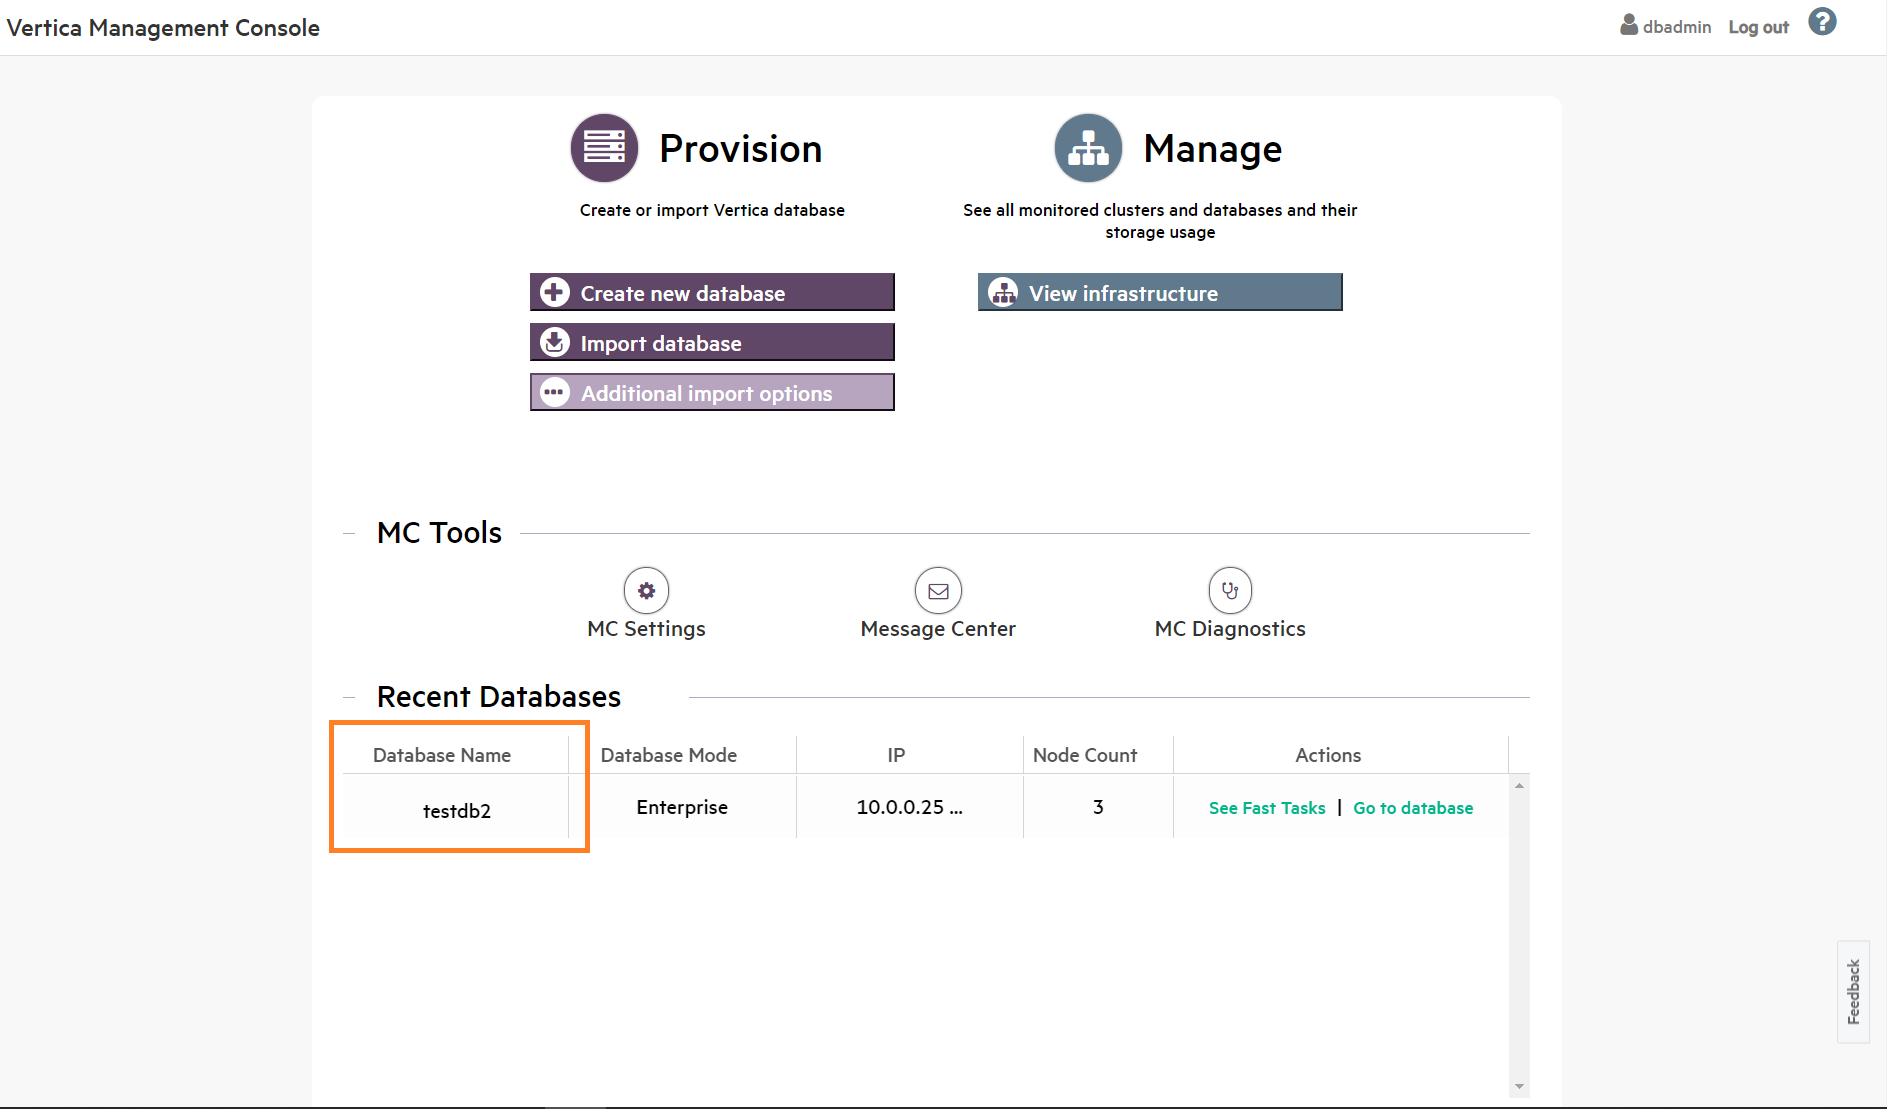Click plus icon on Create new database
1887x1109 pixels.
point(555,292)
